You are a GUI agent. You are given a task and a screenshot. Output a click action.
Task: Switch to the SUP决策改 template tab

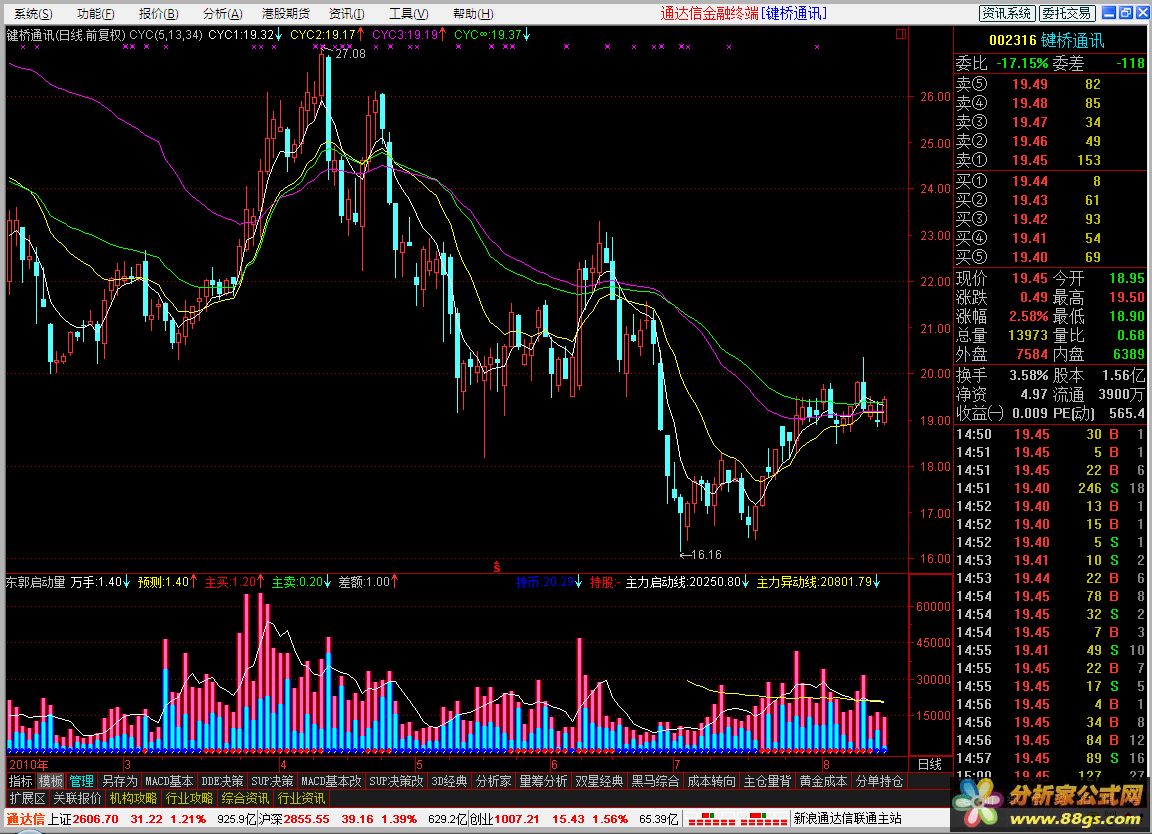pos(396,781)
